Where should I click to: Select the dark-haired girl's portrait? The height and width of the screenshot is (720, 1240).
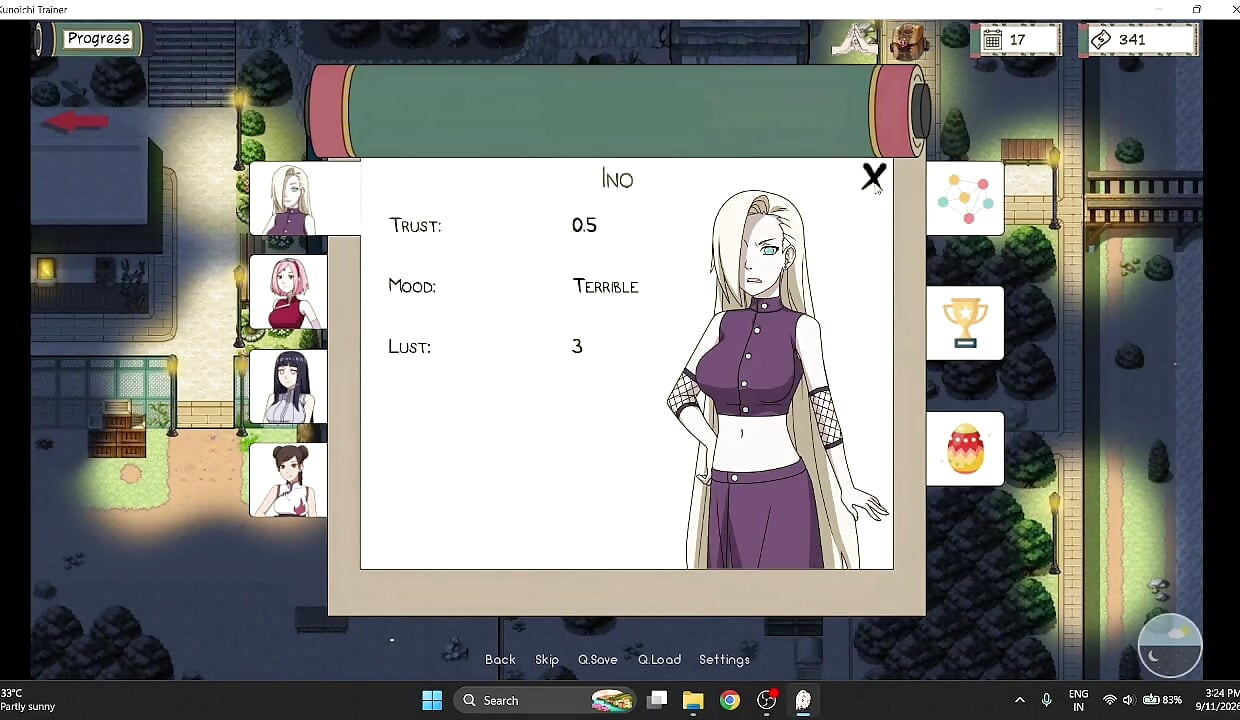(288, 386)
